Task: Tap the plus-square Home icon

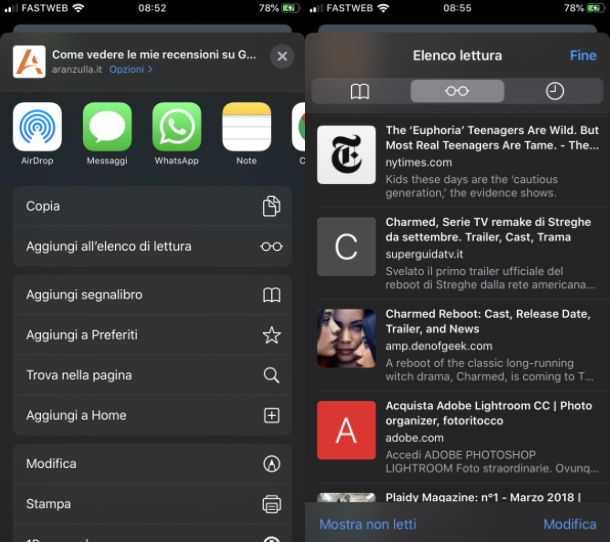Action: coord(272,416)
